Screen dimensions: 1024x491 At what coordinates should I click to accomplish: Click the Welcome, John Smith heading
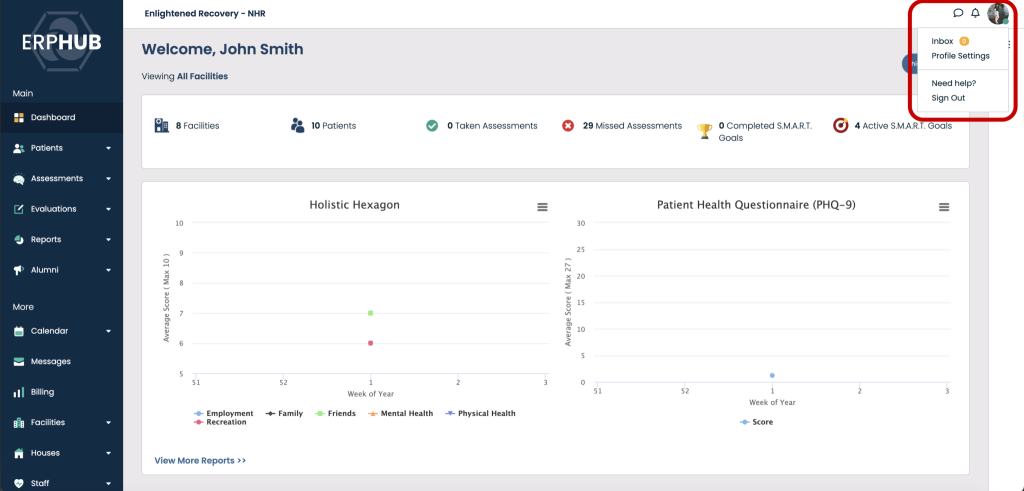pos(223,49)
